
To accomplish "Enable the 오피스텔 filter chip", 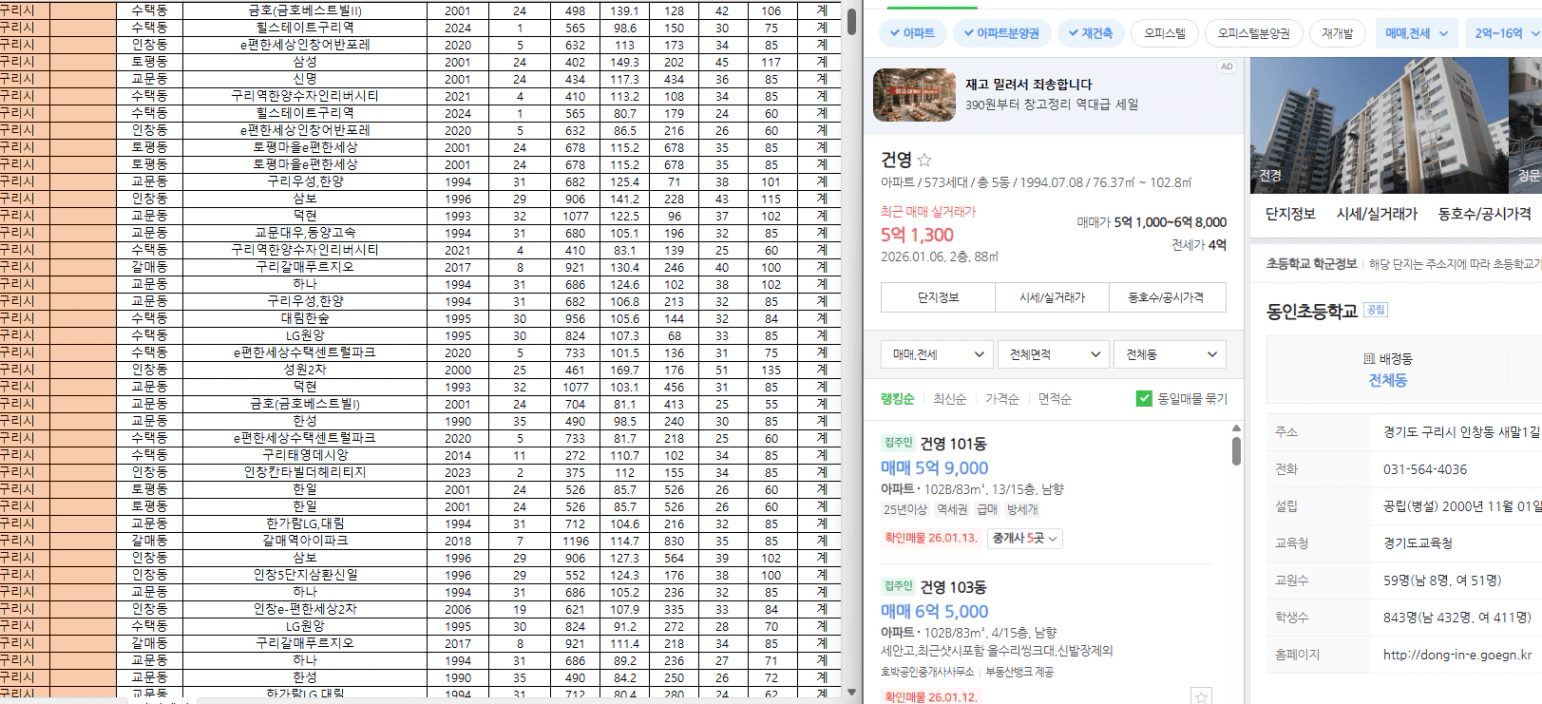I will 1165,34.
